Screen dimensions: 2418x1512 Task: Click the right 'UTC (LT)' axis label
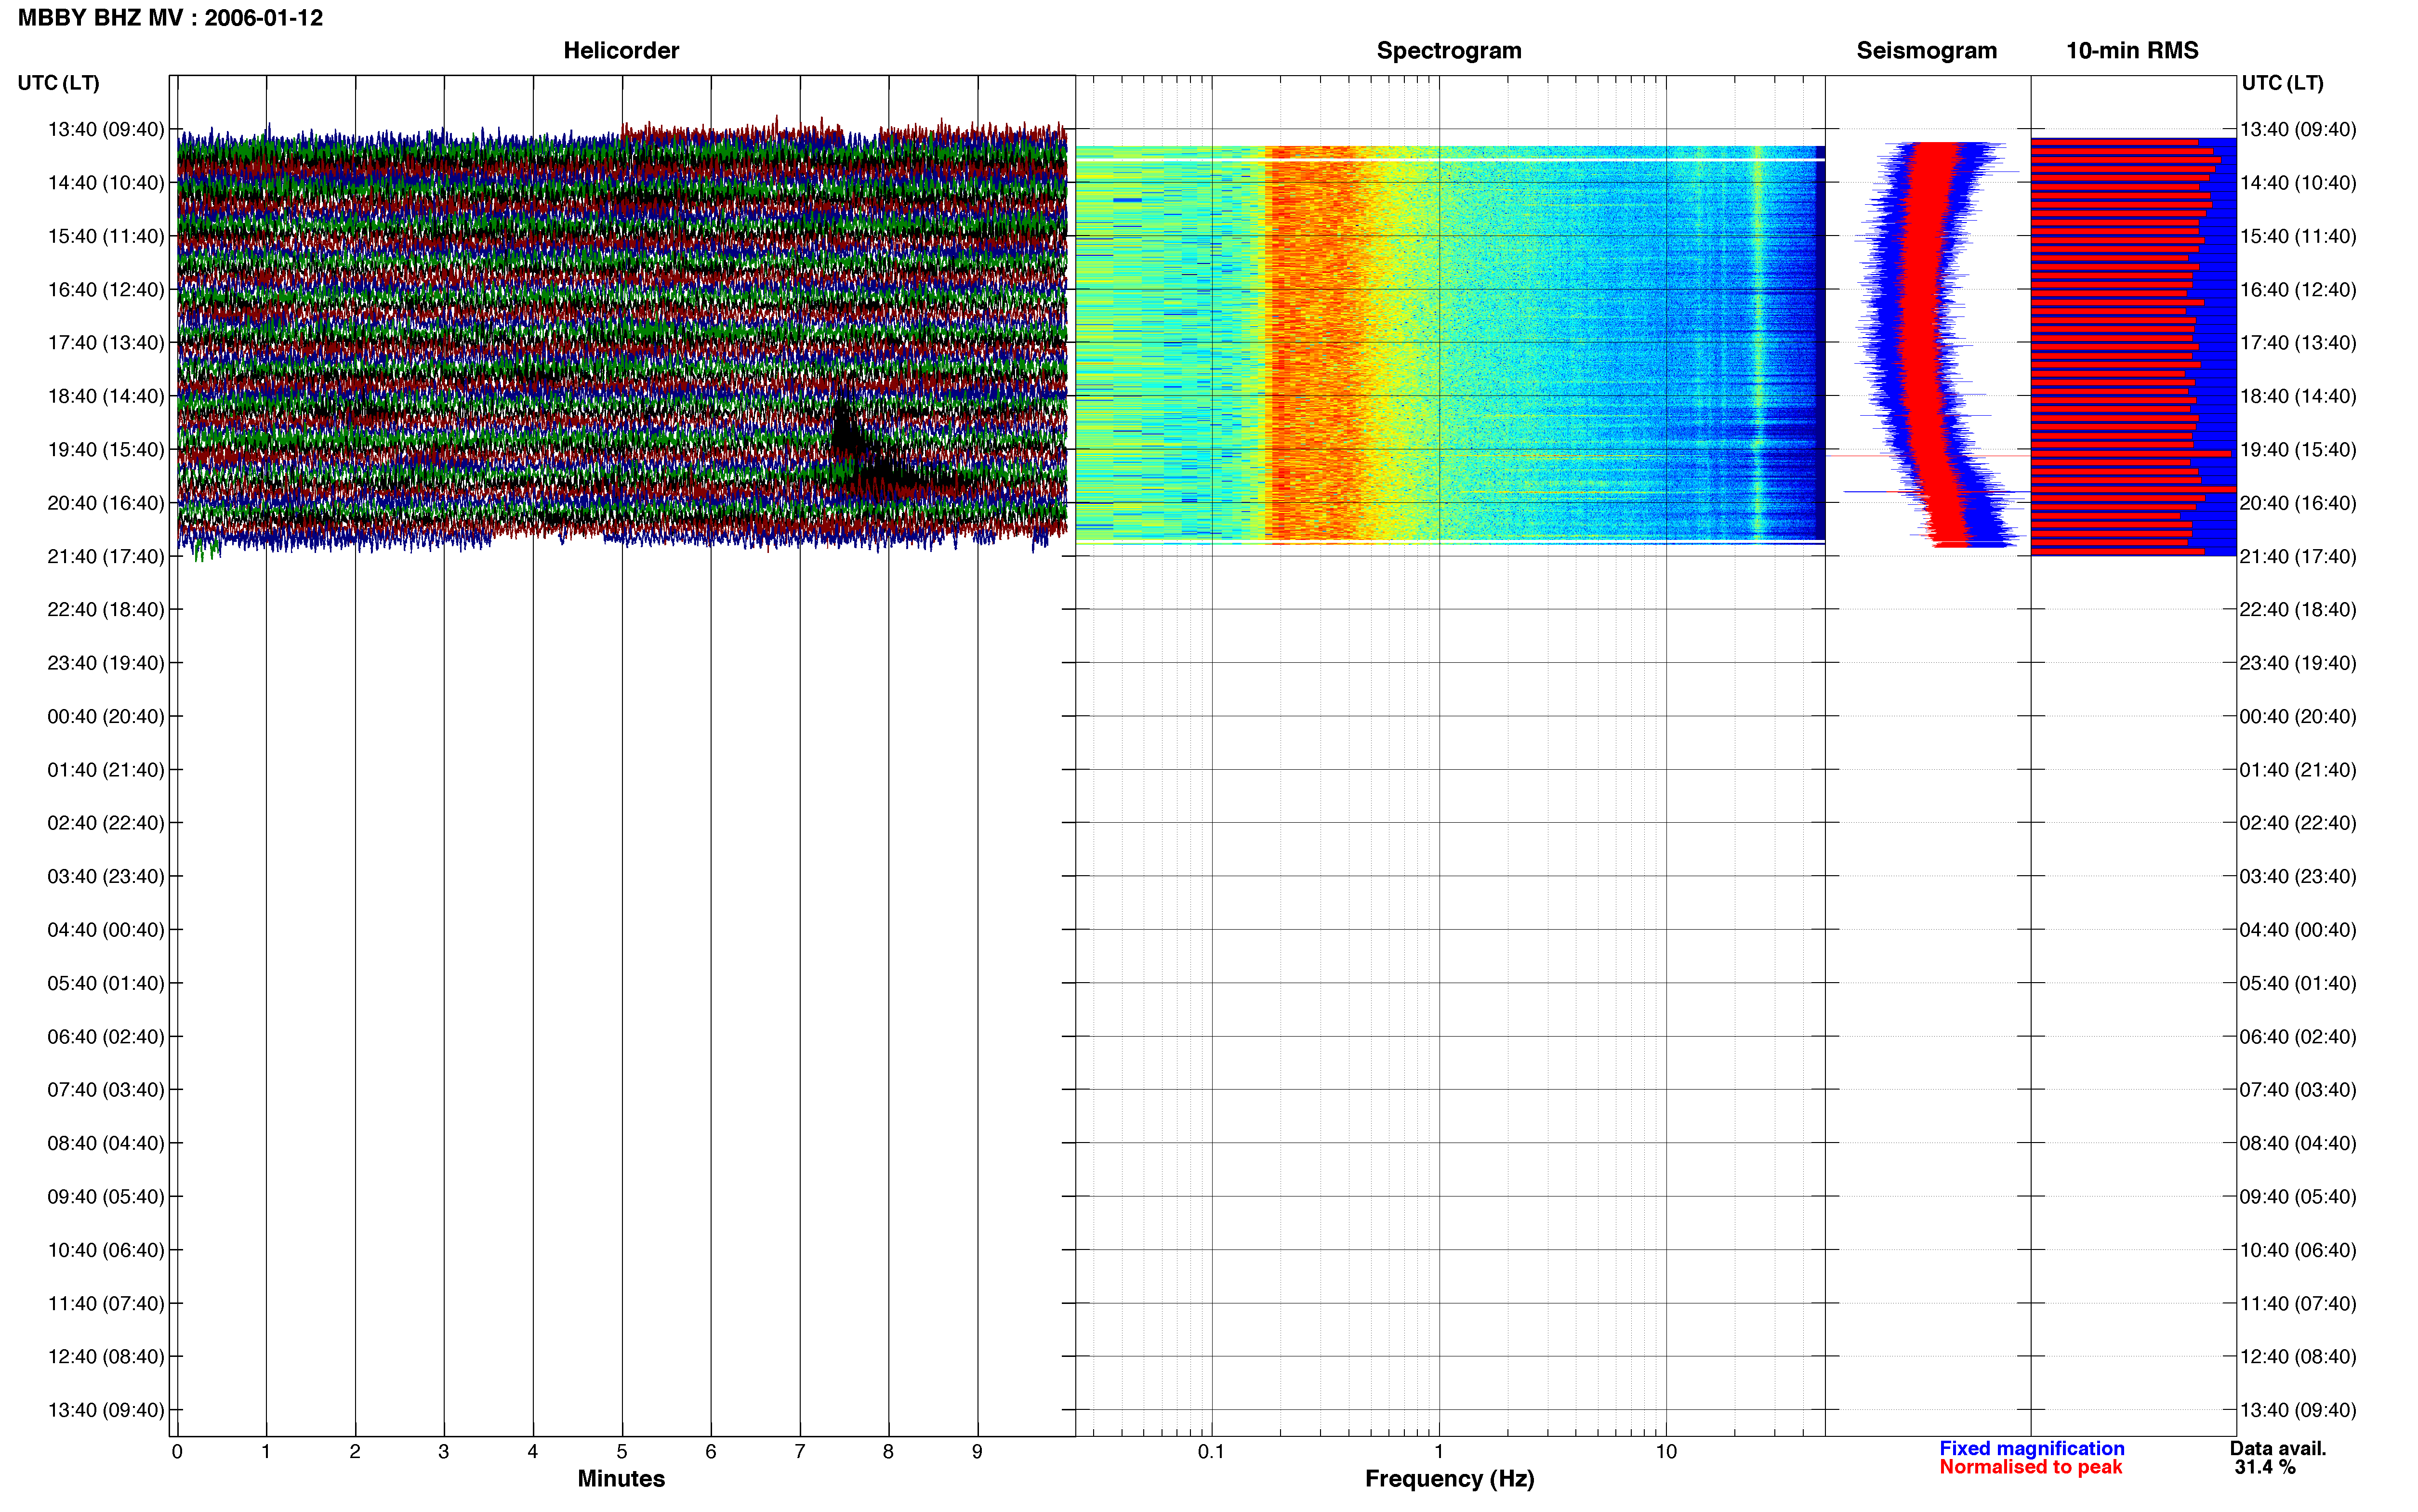[2282, 83]
